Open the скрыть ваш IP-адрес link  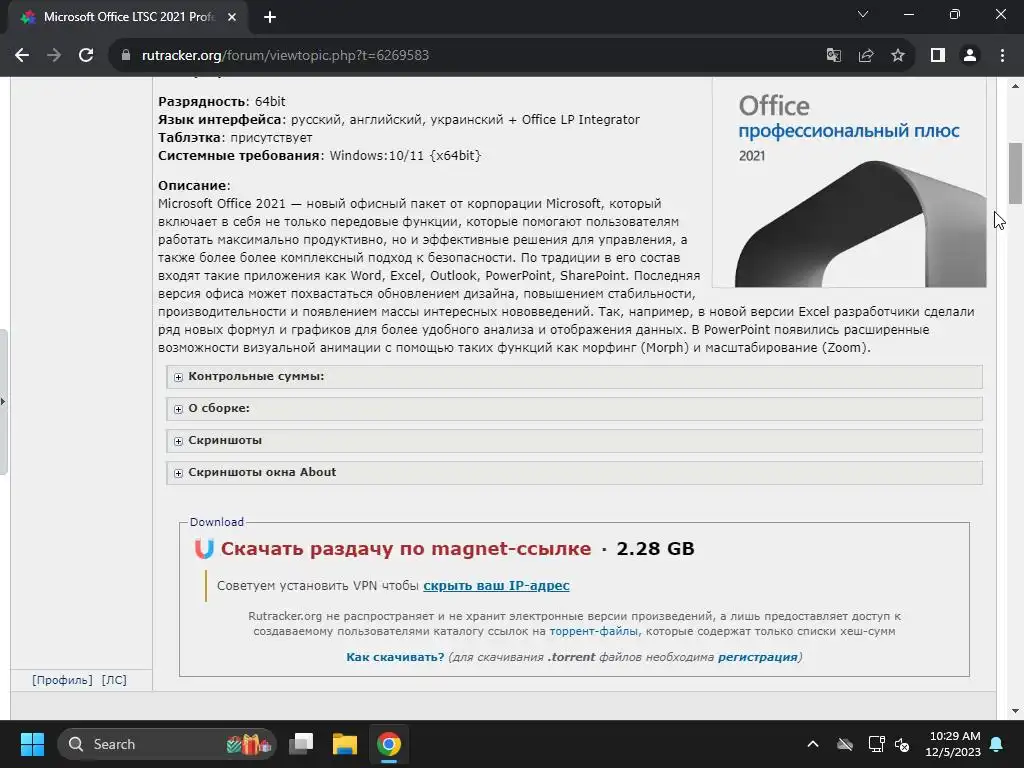pyautogui.click(x=496, y=586)
